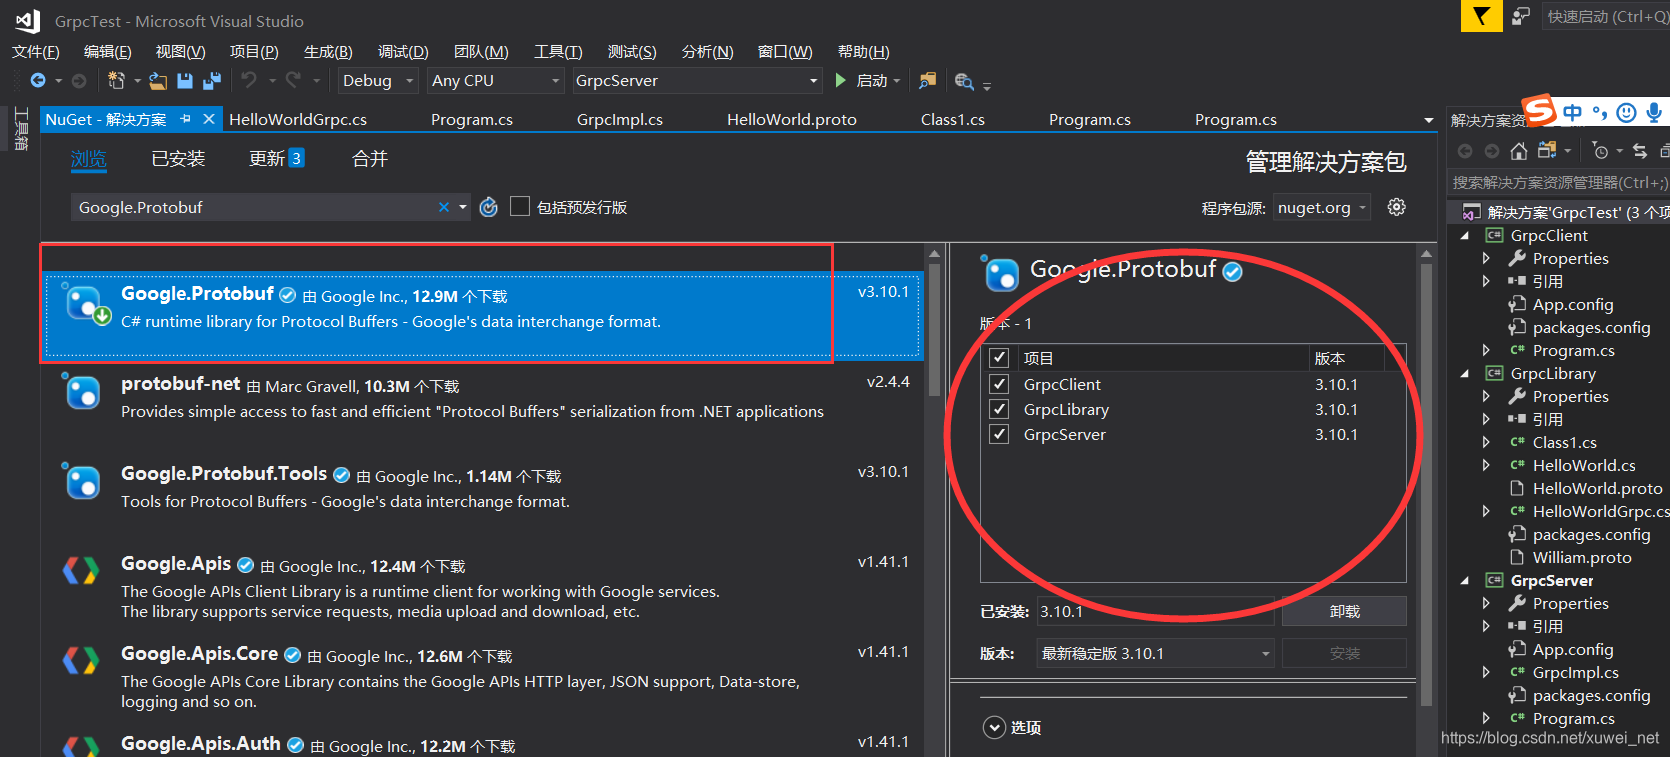Enable include prerelease checkbox

point(520,206)
